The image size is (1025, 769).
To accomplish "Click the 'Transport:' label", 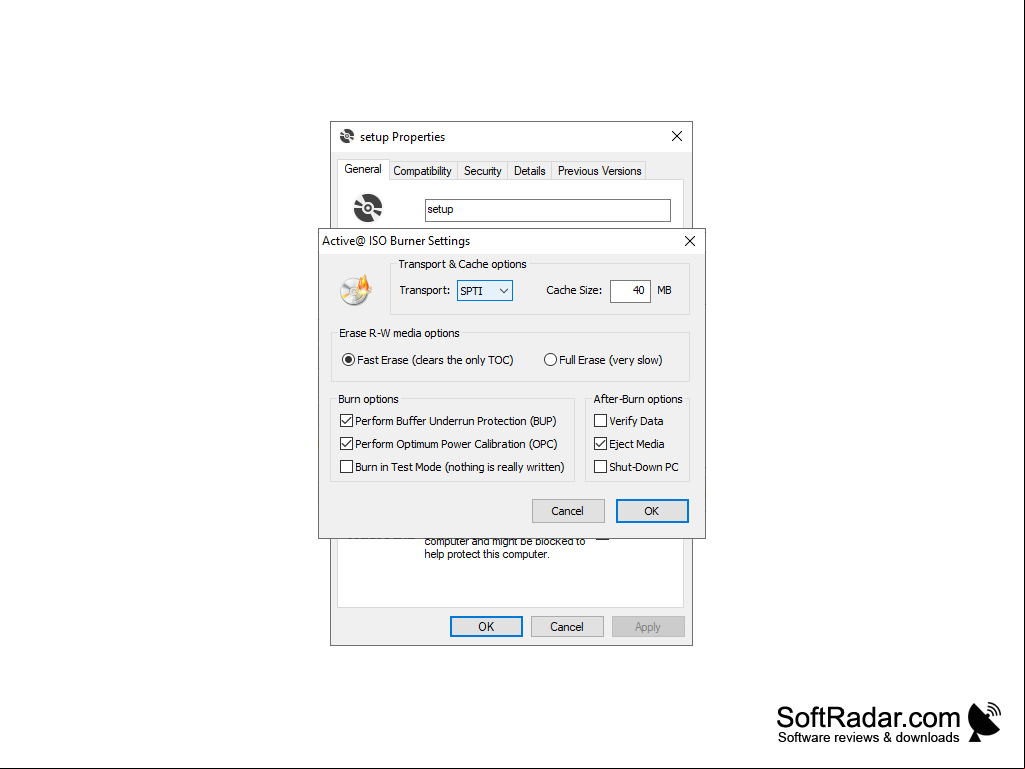I will [424, 290].
